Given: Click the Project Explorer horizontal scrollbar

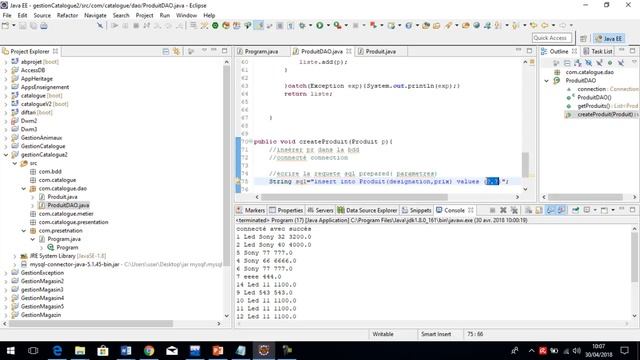Looking at the screenshot, I should coord(91,324).
